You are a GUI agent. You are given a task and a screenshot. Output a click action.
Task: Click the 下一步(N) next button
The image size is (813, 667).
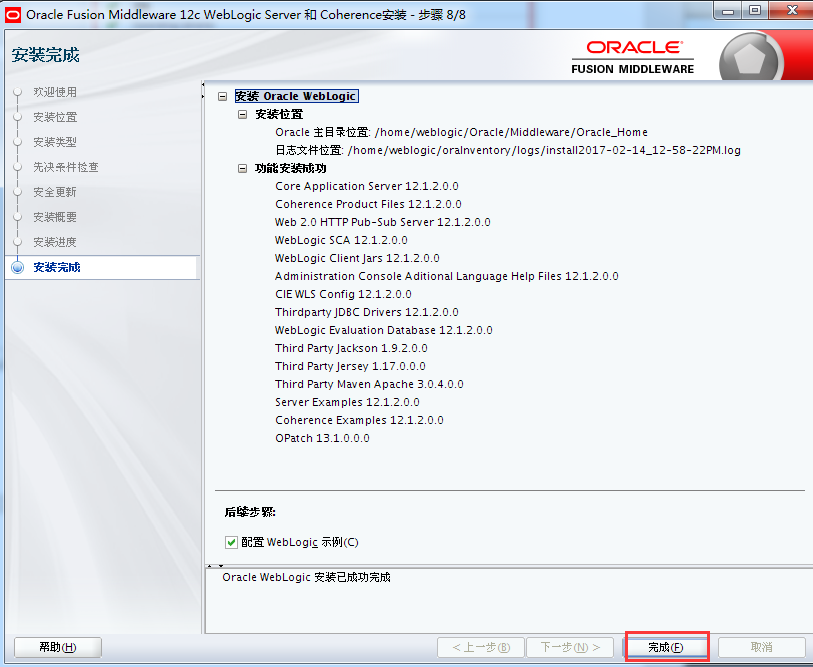tap(569, 647)
